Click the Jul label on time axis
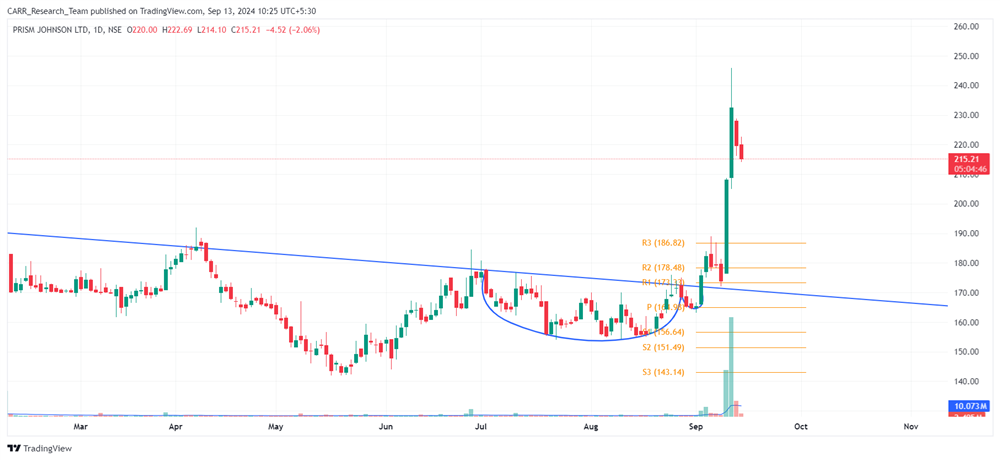Viewport: 1000px width, 460px height. 481,426
